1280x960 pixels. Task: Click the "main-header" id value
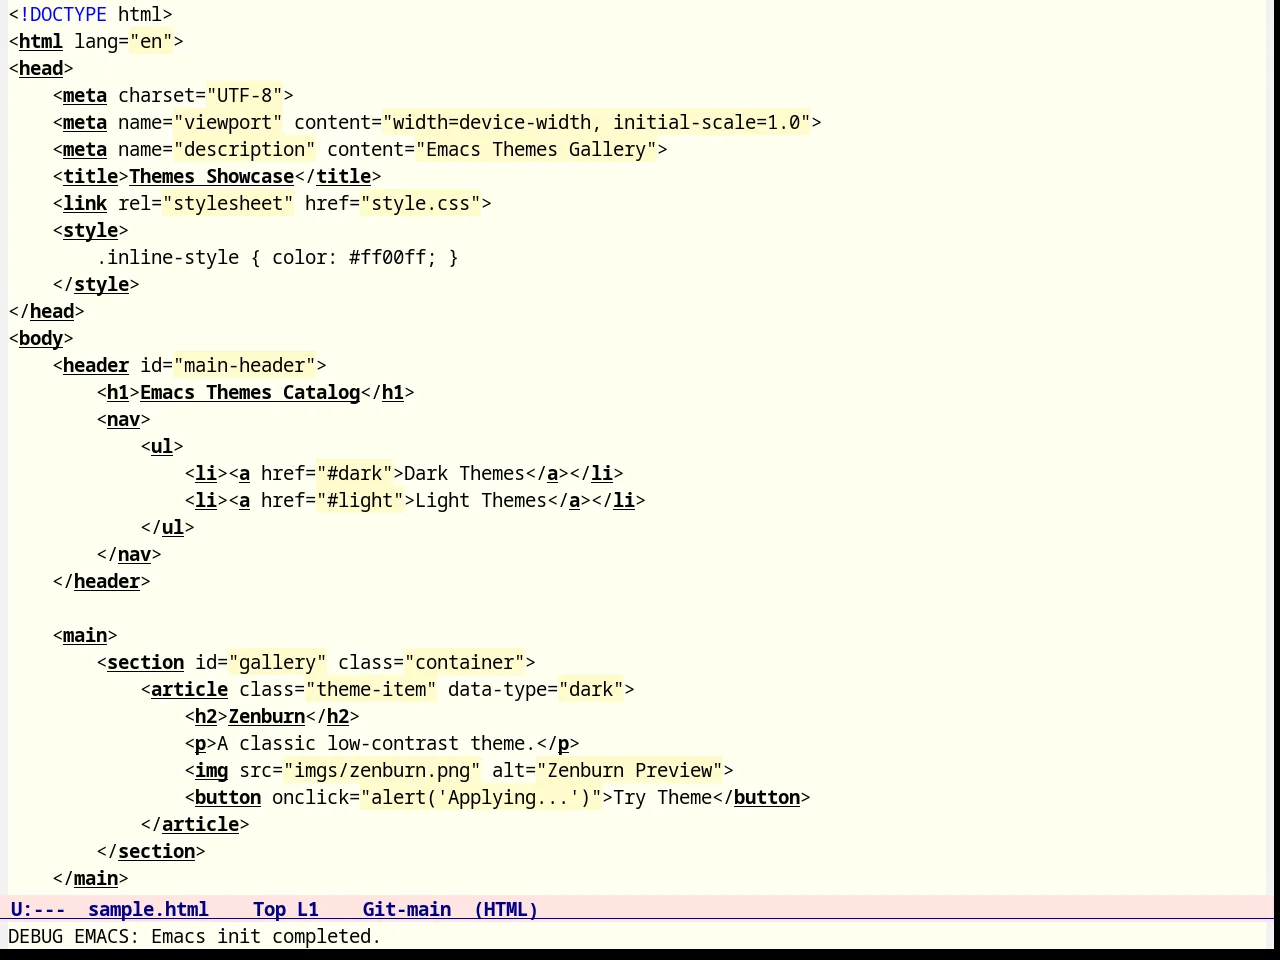point(245,365)
